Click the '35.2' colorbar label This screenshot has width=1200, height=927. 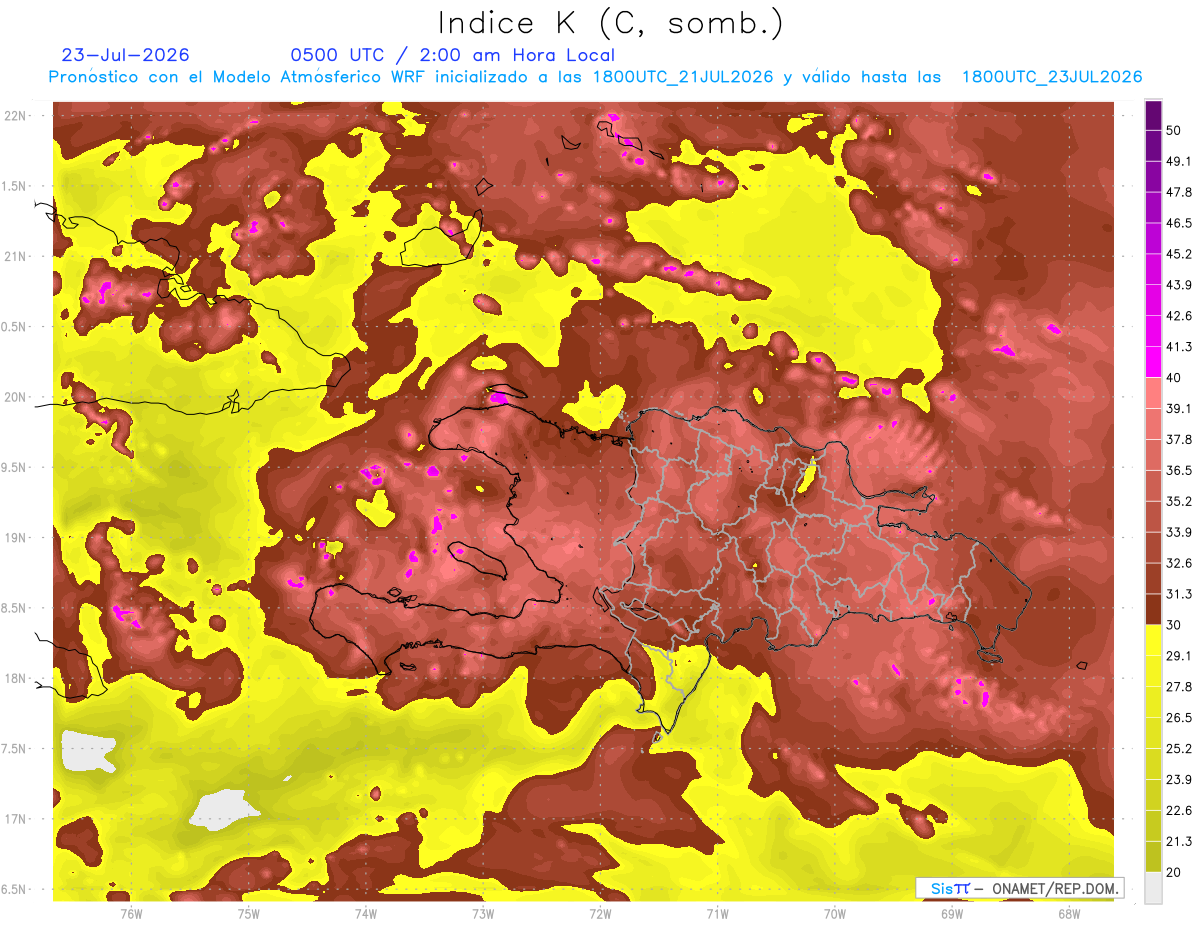[1178, 502]
